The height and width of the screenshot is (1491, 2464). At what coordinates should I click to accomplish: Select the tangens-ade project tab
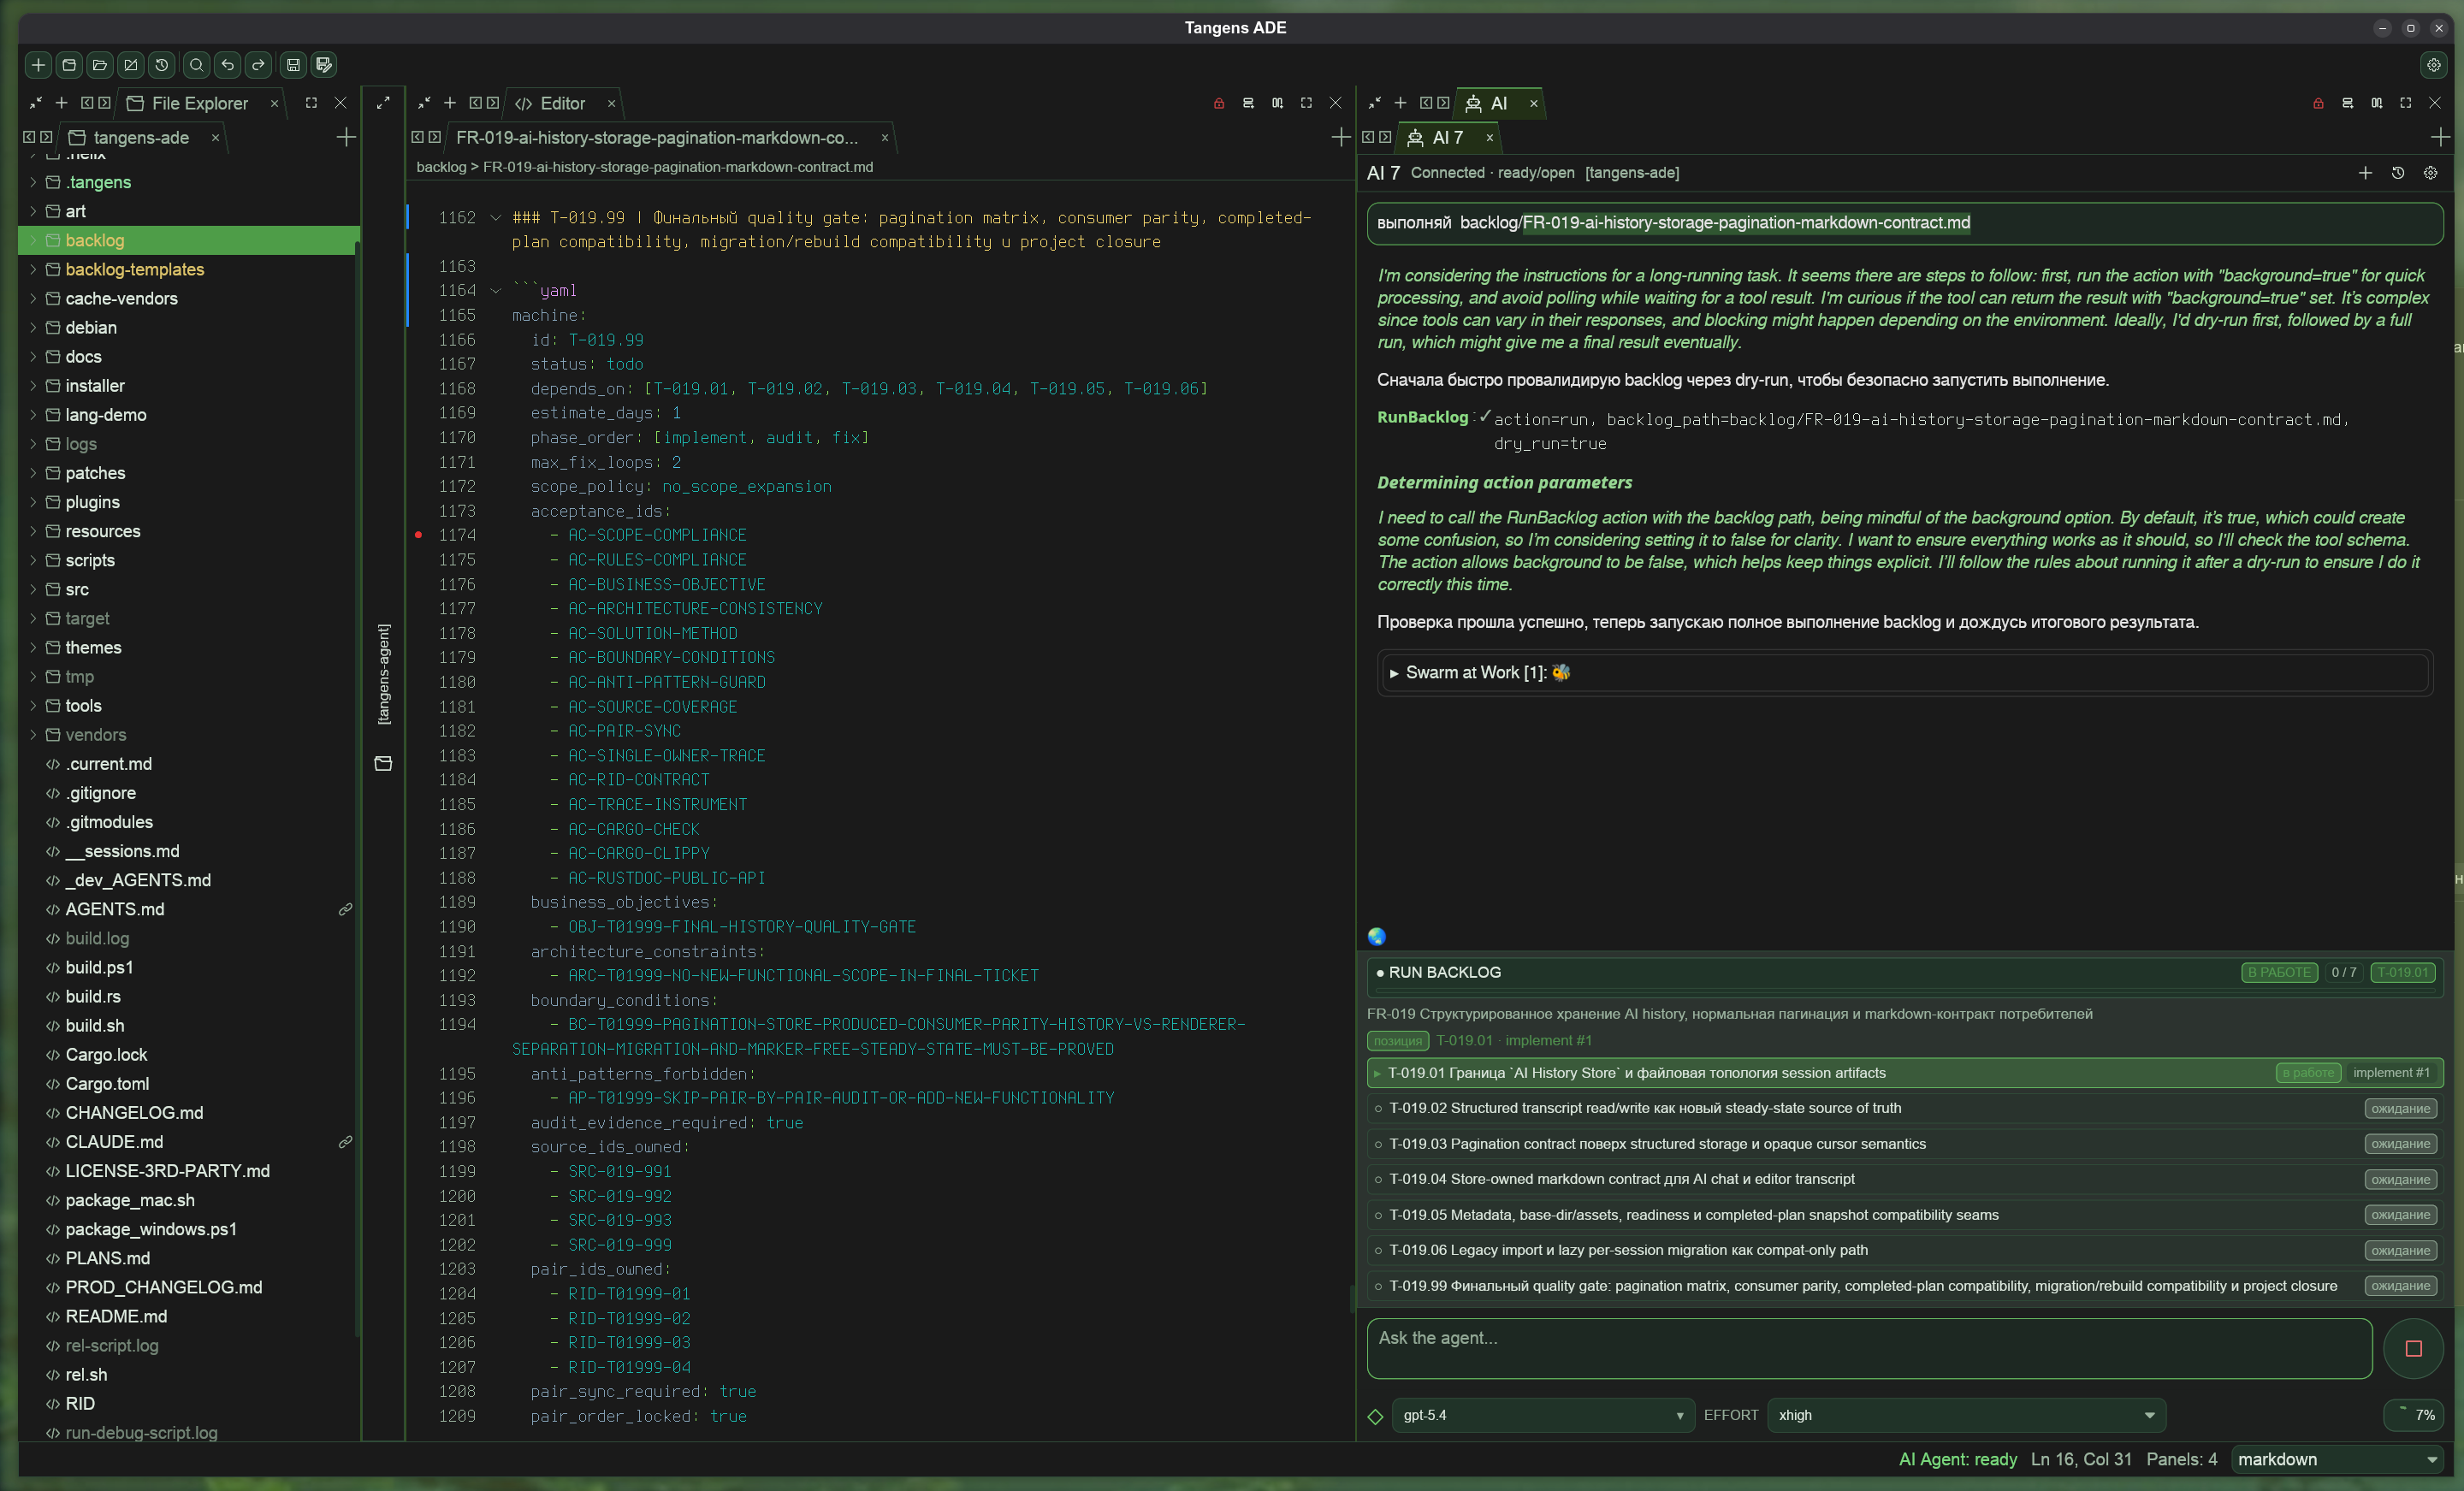point(140,137)
